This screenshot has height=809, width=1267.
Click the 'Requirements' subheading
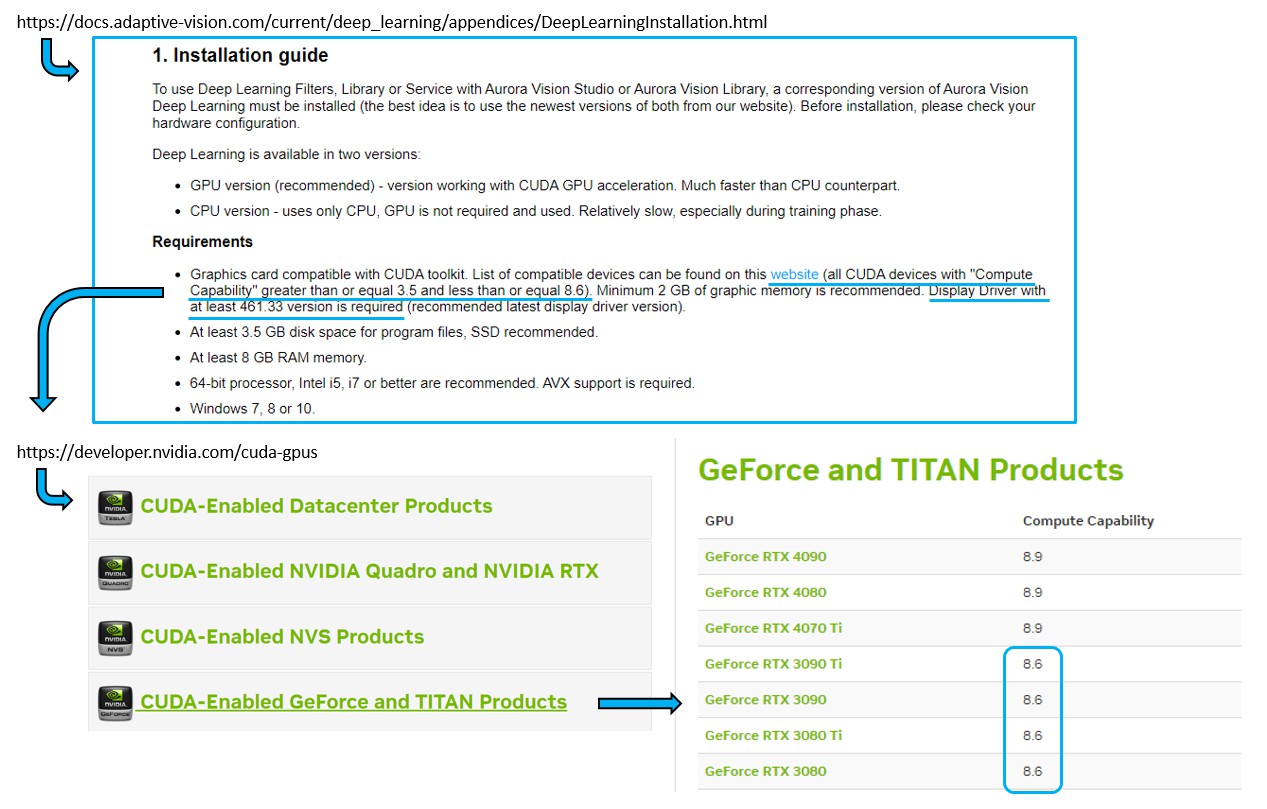pos(202,242)
